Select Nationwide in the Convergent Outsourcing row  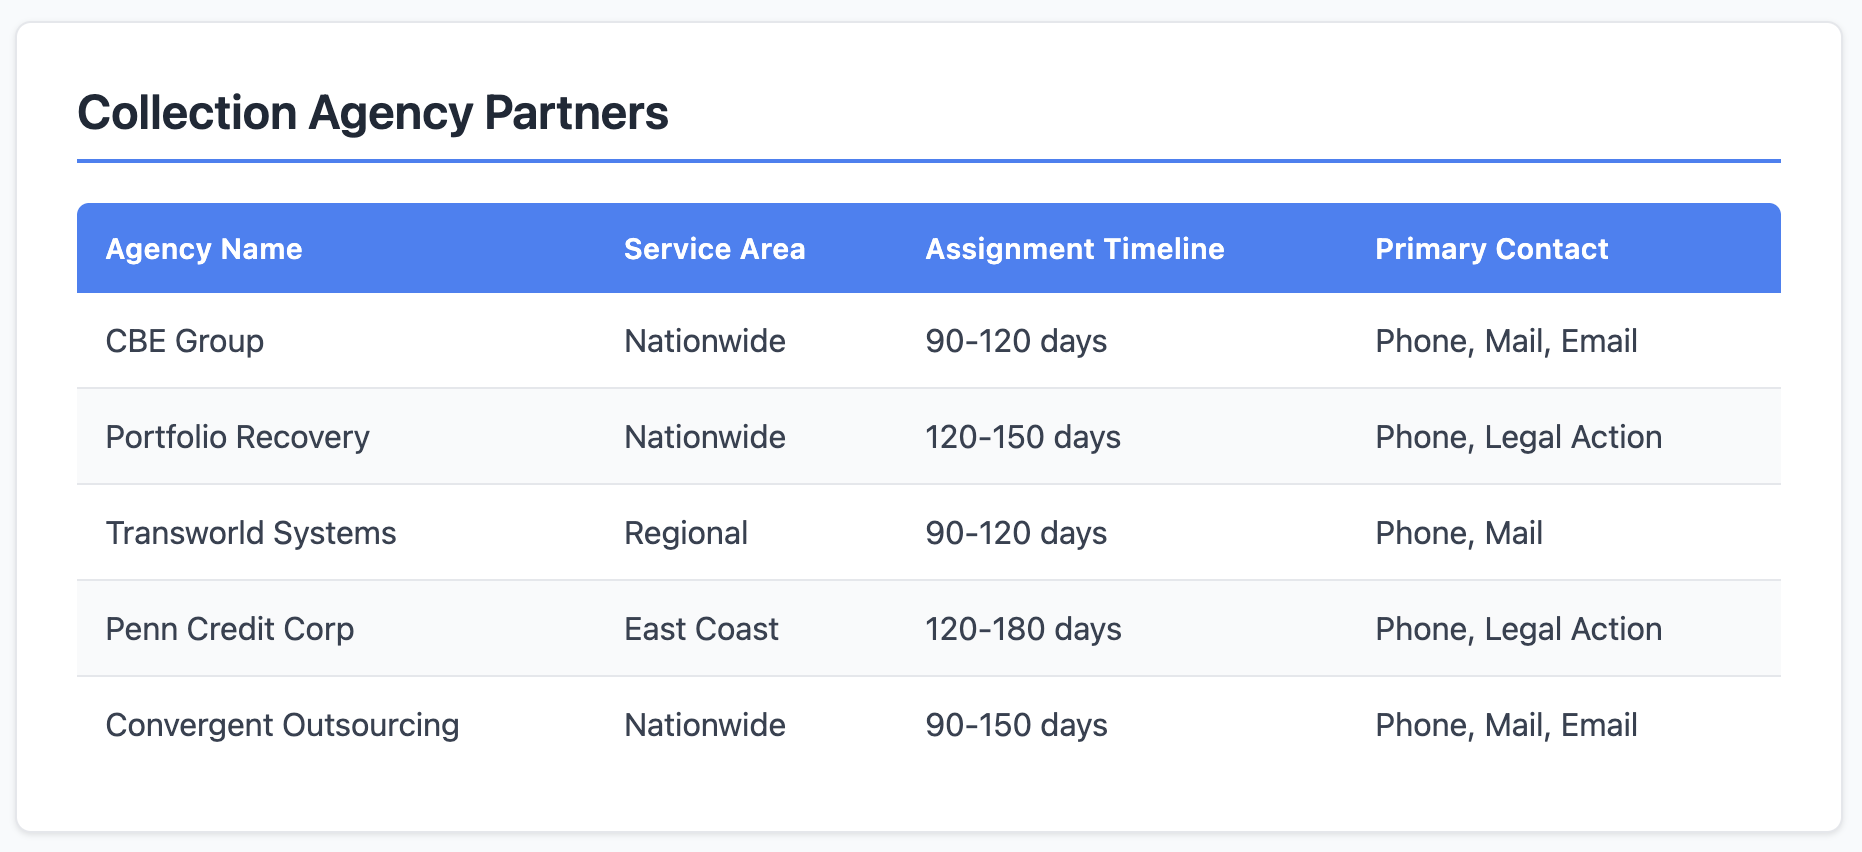coord(705,725)
